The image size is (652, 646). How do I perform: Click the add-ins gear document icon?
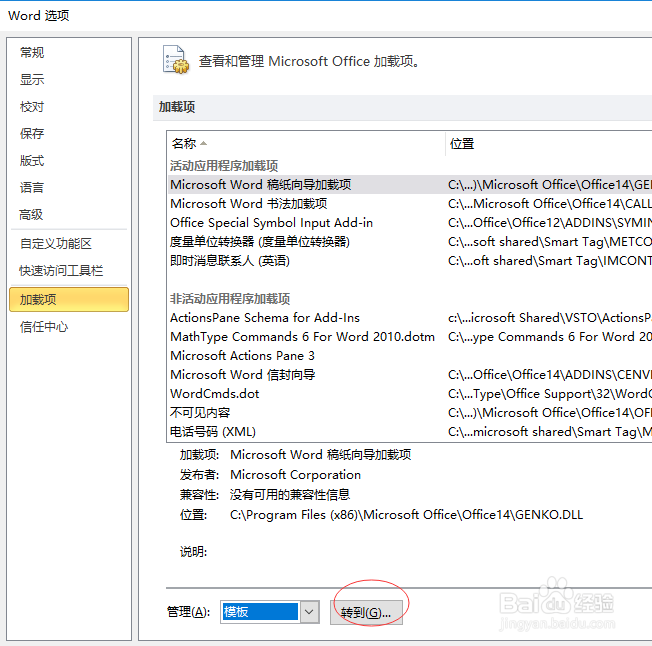coord(175,60)
